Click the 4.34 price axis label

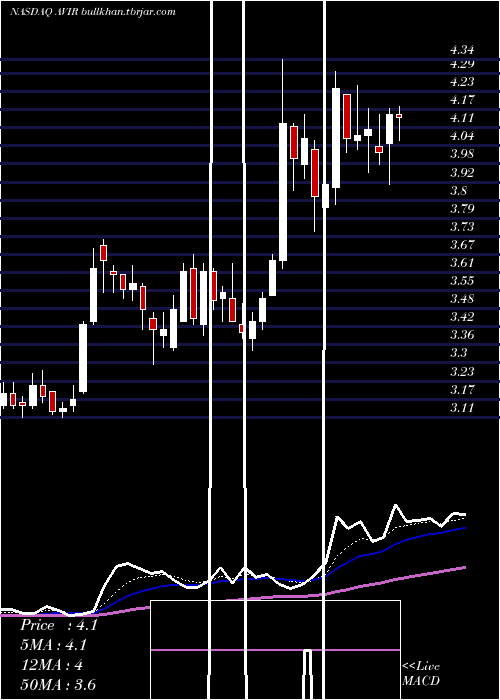[462, 50]
